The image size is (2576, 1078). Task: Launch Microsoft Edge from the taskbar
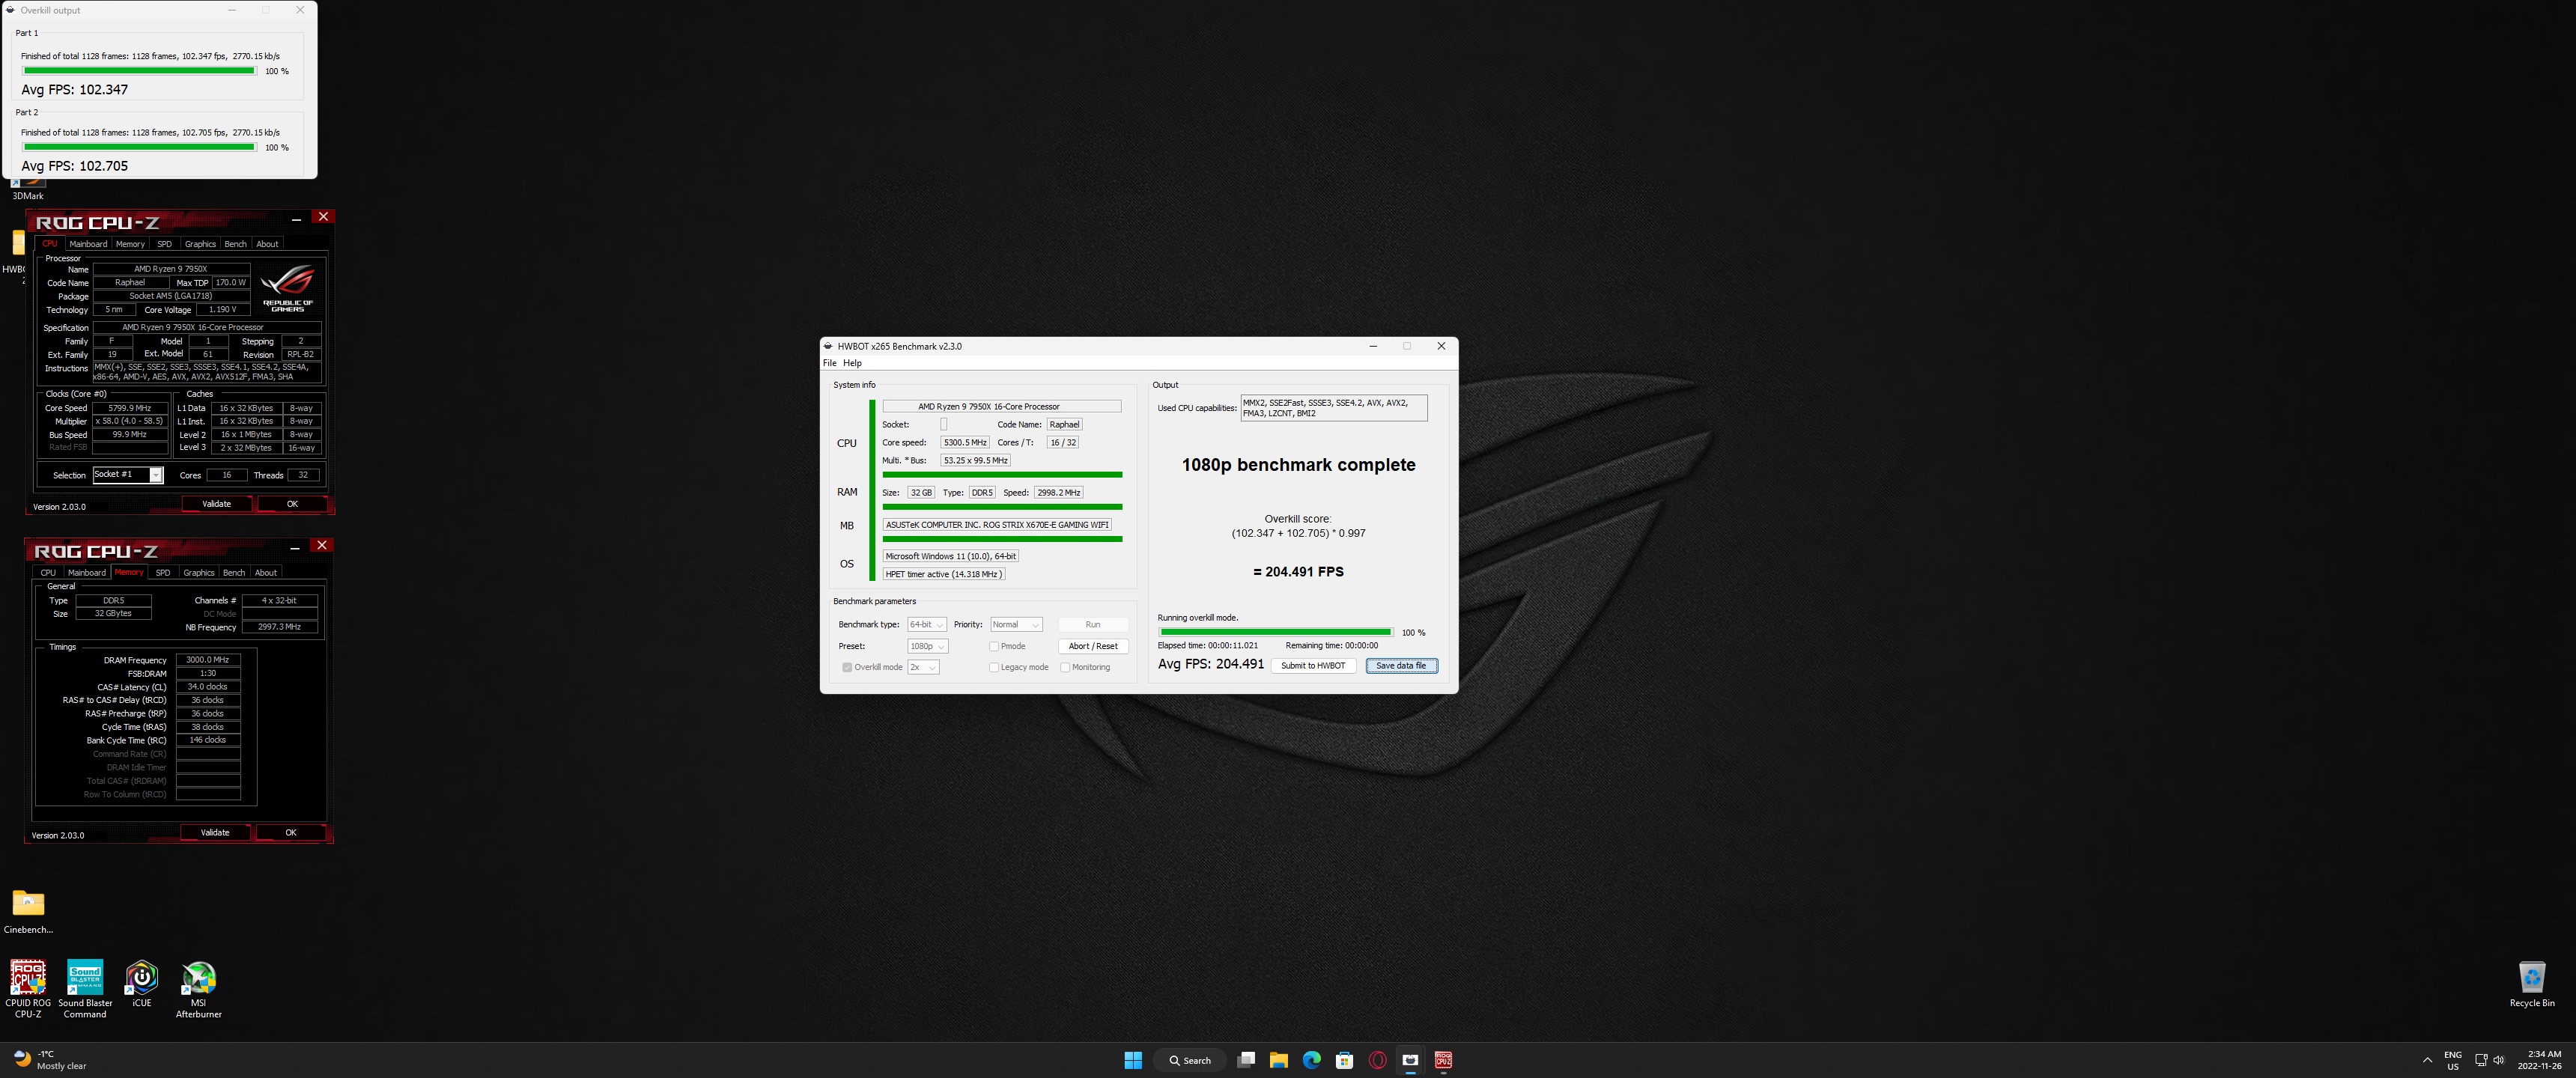tap(1312, 1060)
